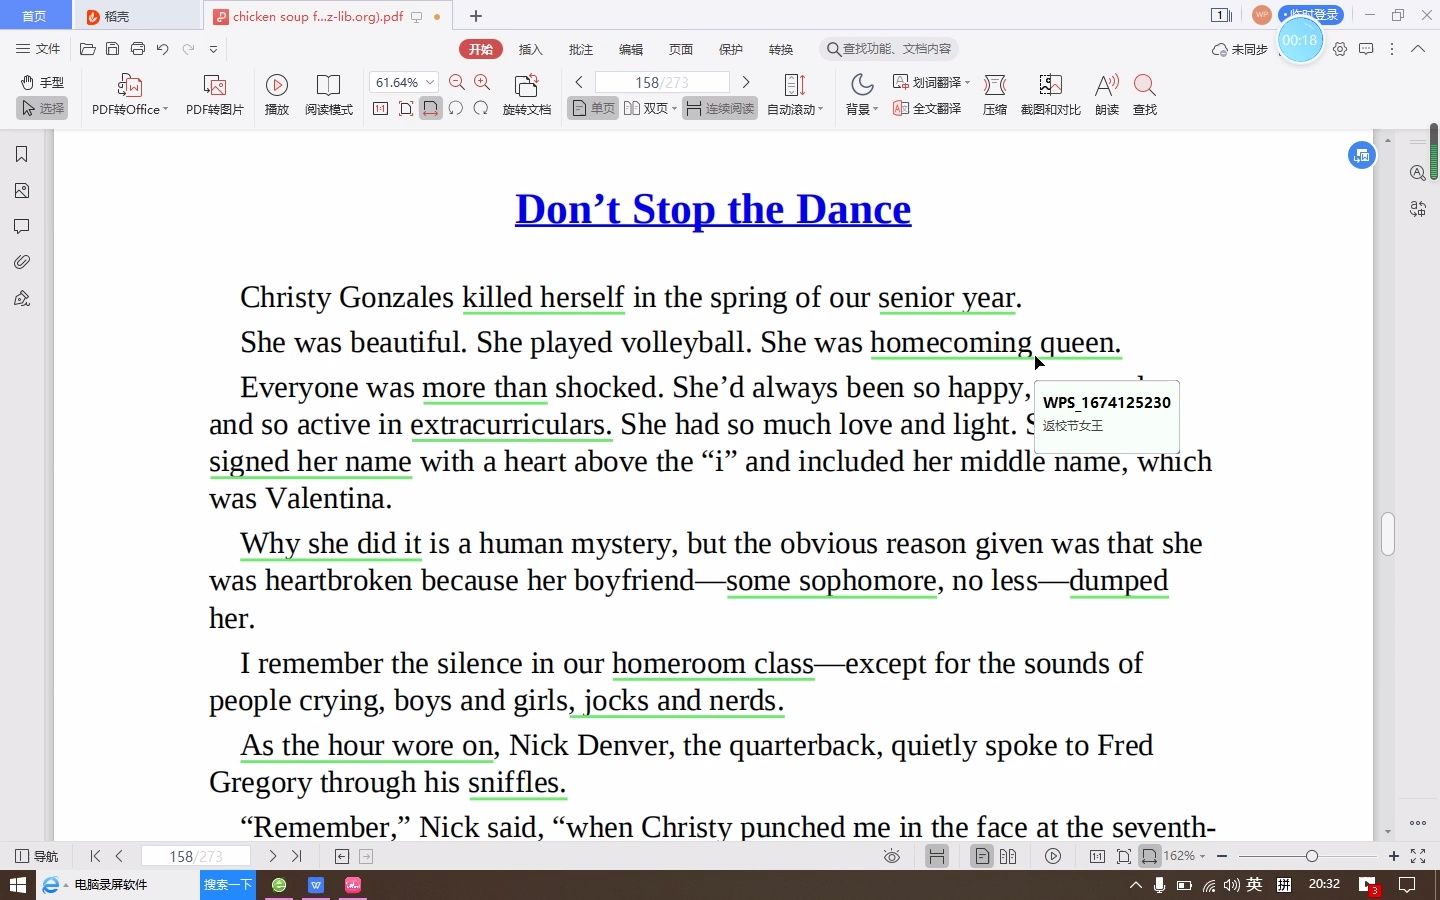The width and height of the screenshot is (1440, 900).
Task: Open the Windows Start menu
Action: pyautogui.click(x=17, y=885)
